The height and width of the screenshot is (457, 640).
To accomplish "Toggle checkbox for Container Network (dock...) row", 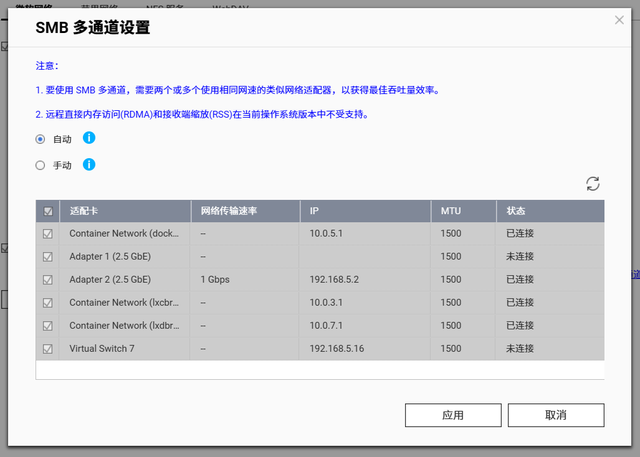I will click(48, 234).
